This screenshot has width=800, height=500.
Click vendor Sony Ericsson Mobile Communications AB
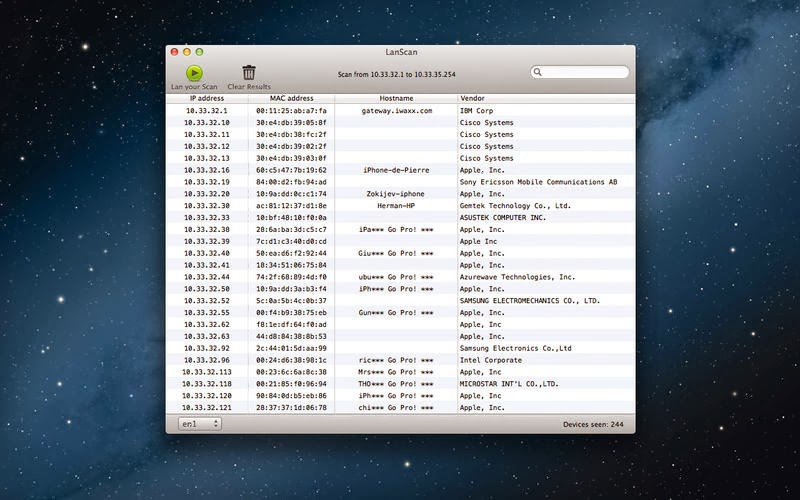[x=538, y=182]
